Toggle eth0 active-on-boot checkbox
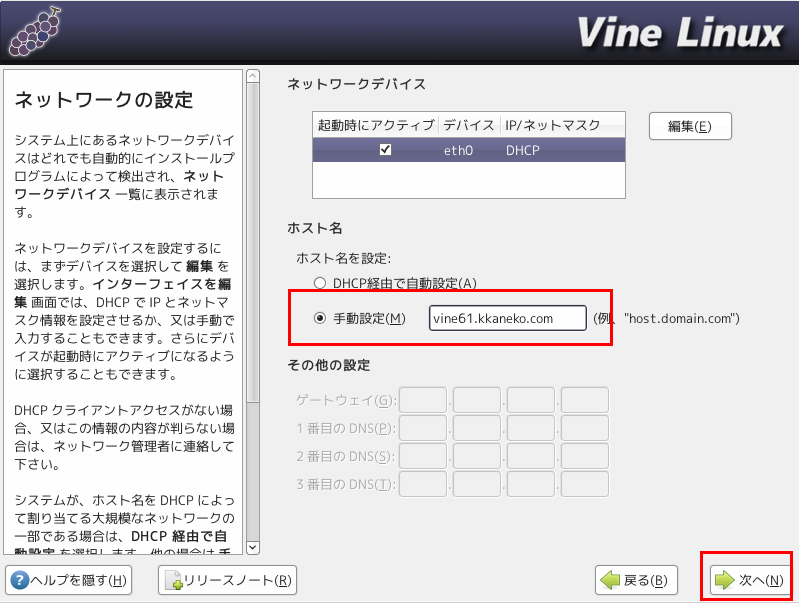This screenshot has width=799, height=603. coord(386,149)
